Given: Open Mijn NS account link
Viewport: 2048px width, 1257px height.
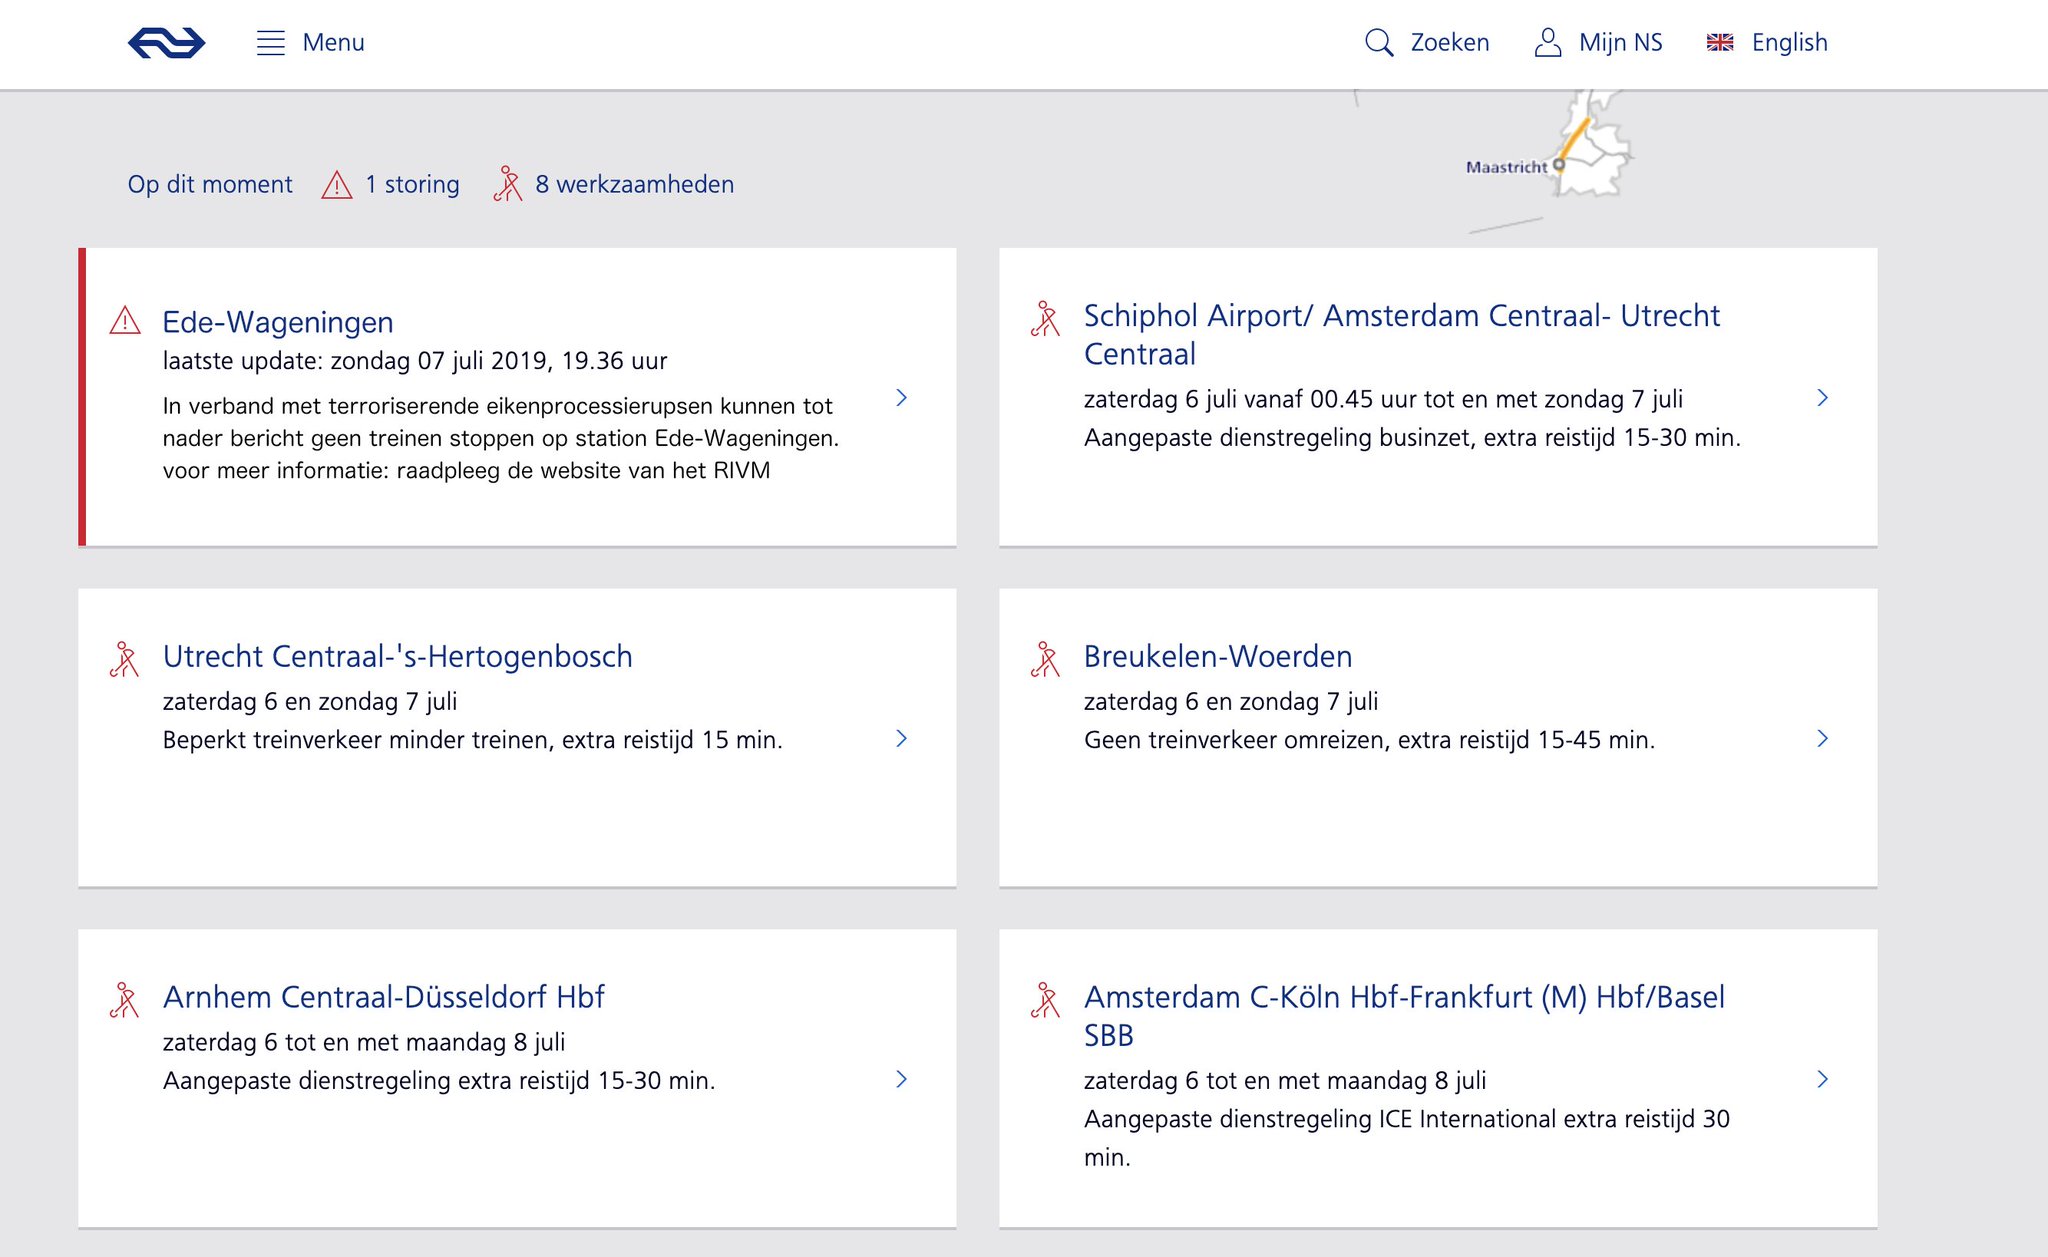Looking at the screenshot, I should (x=1620, y=43).
